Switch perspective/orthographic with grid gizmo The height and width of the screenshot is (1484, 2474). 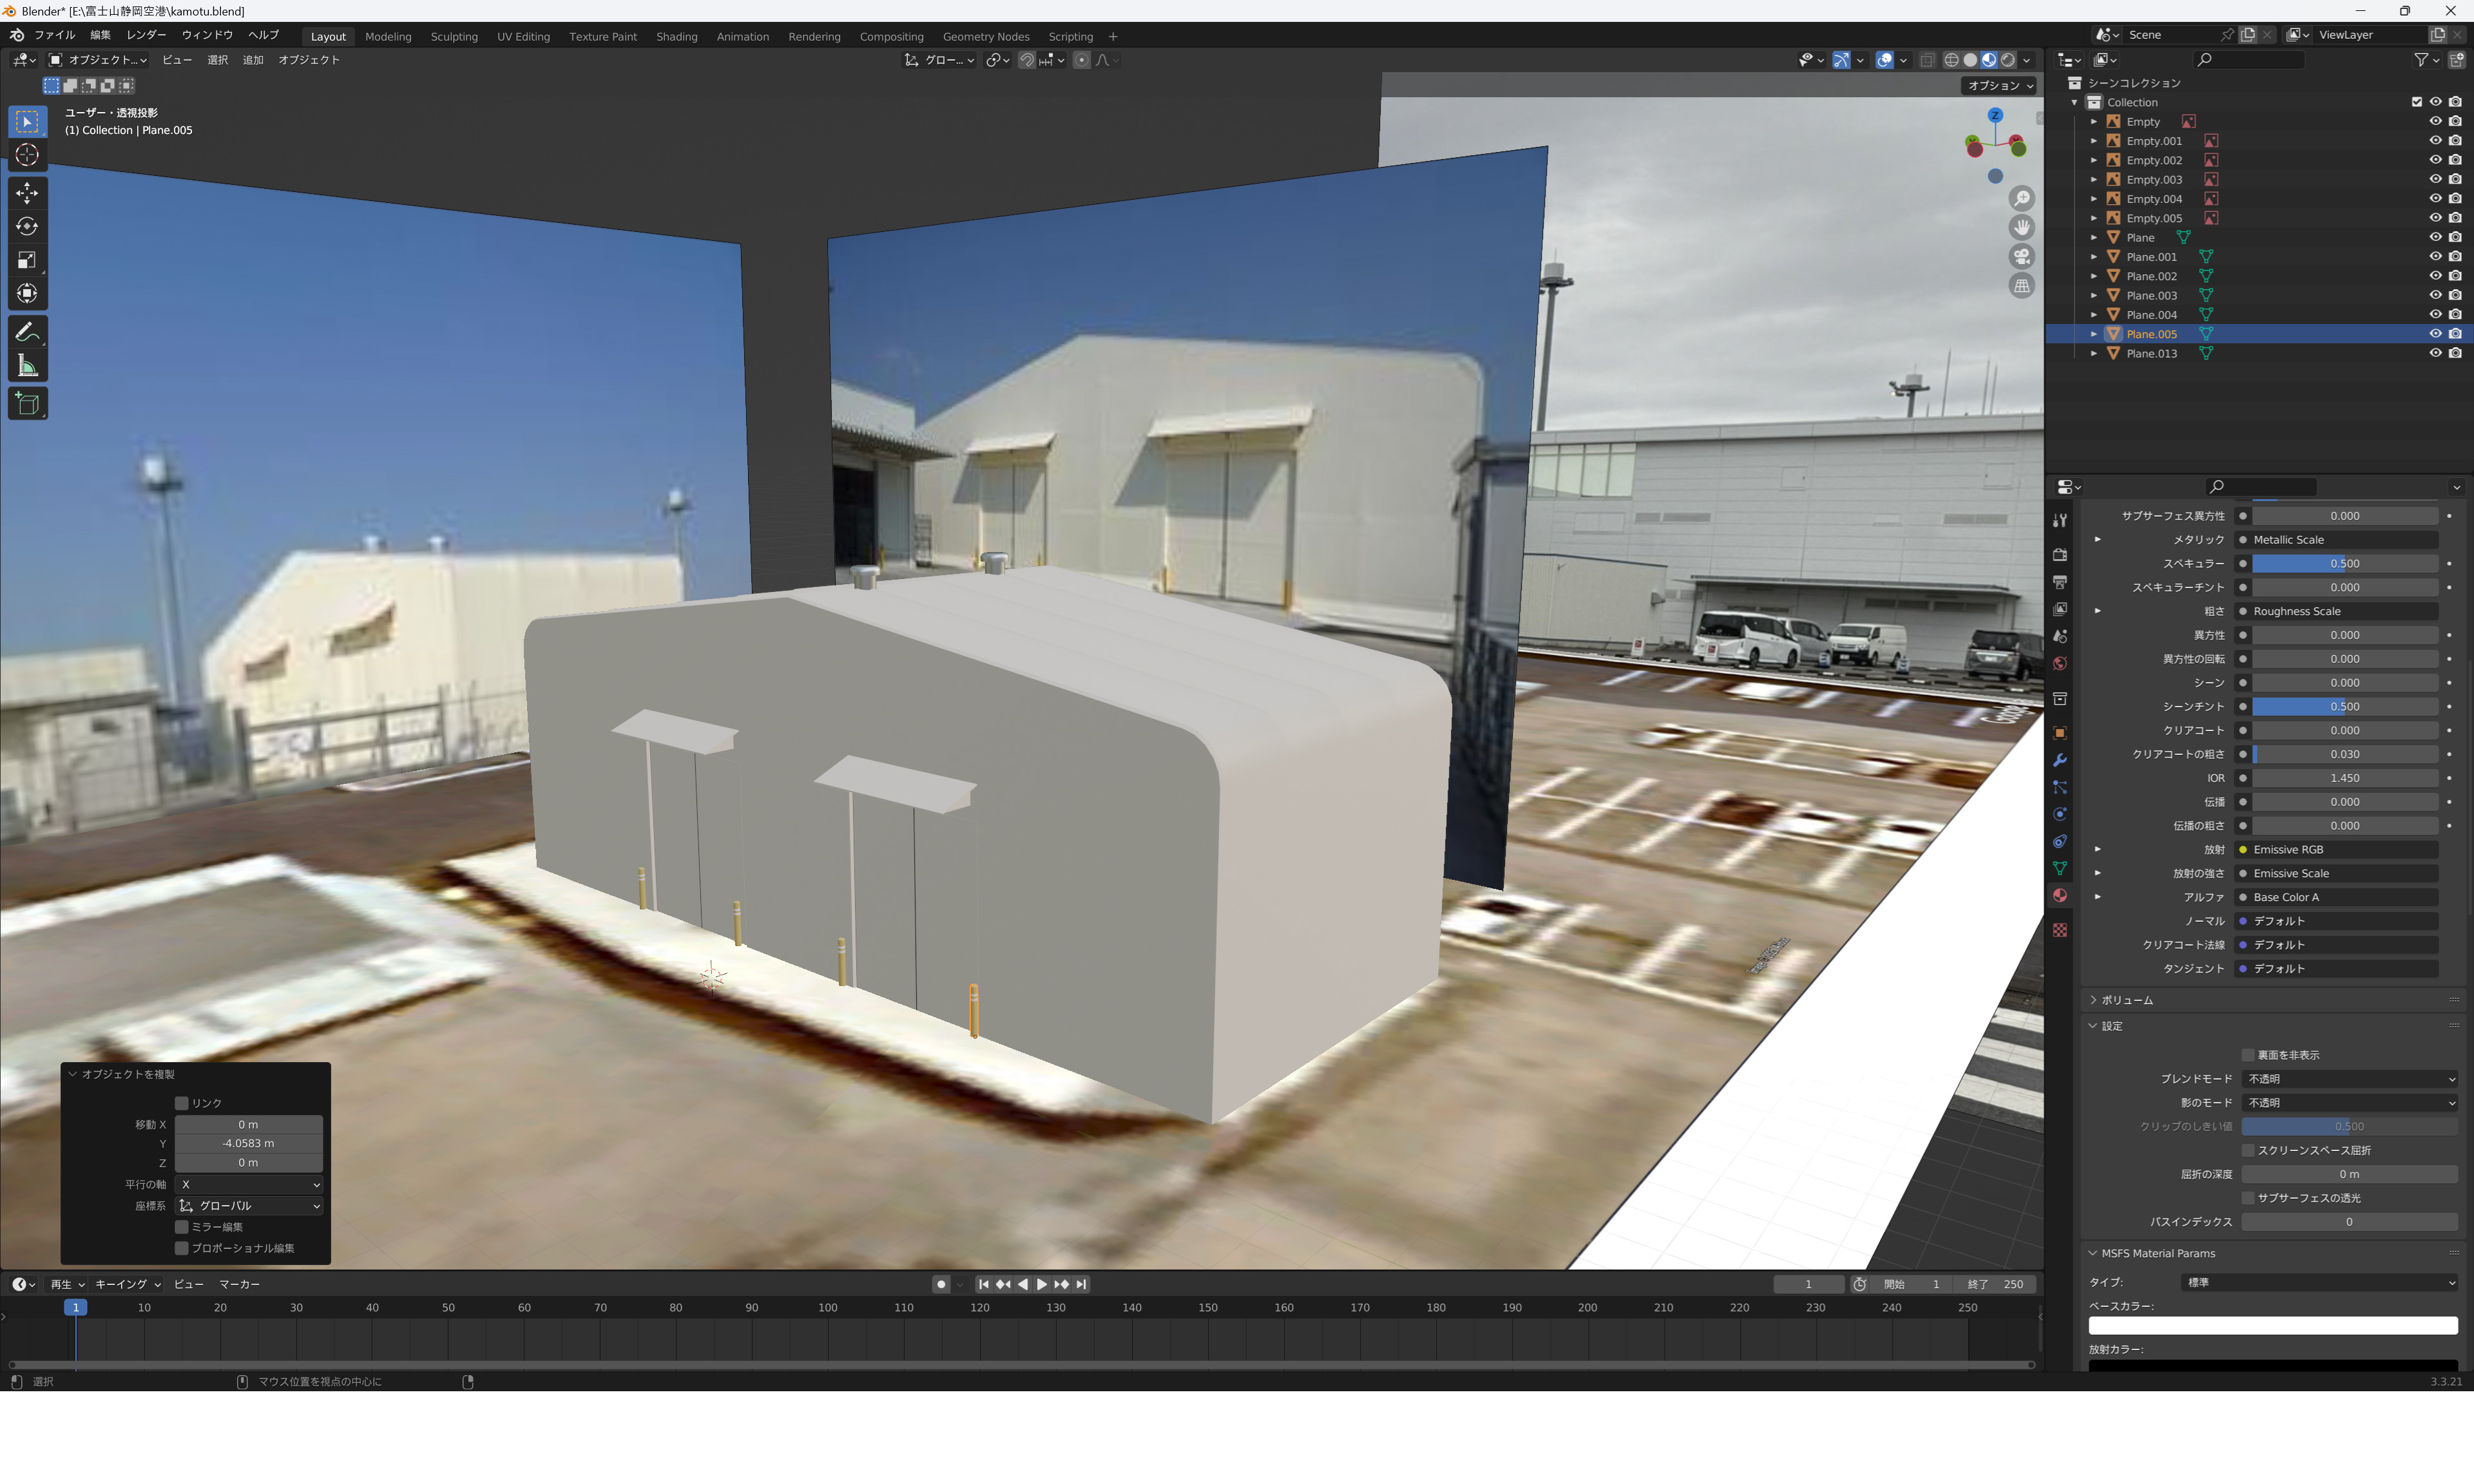click(2021, 286)
